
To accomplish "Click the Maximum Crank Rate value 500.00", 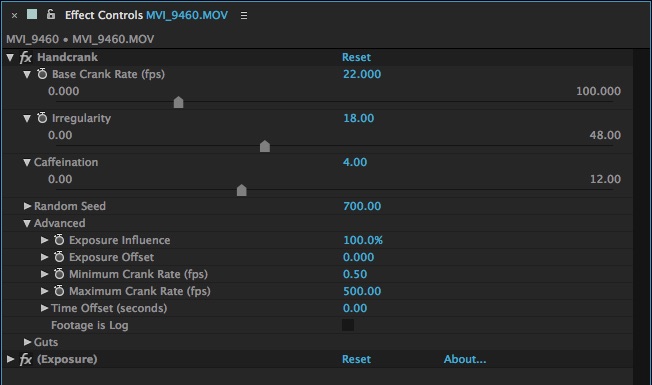I will click(362, 292).
